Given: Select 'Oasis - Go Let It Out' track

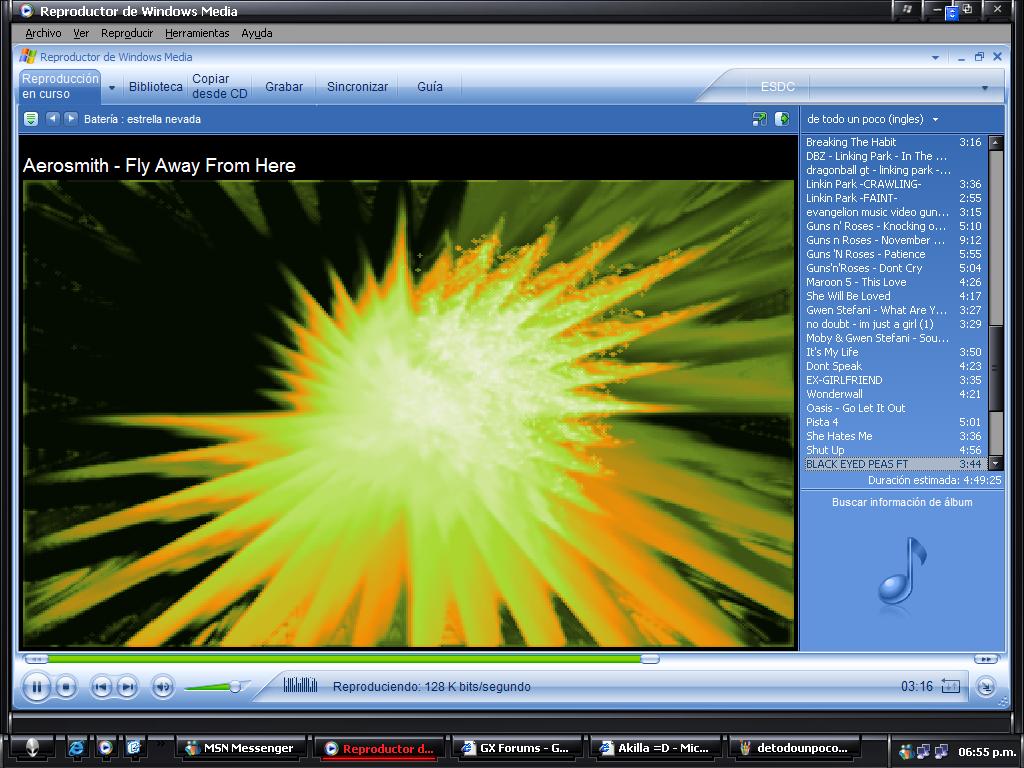Looking at the screenshot, I should (893, 408).
